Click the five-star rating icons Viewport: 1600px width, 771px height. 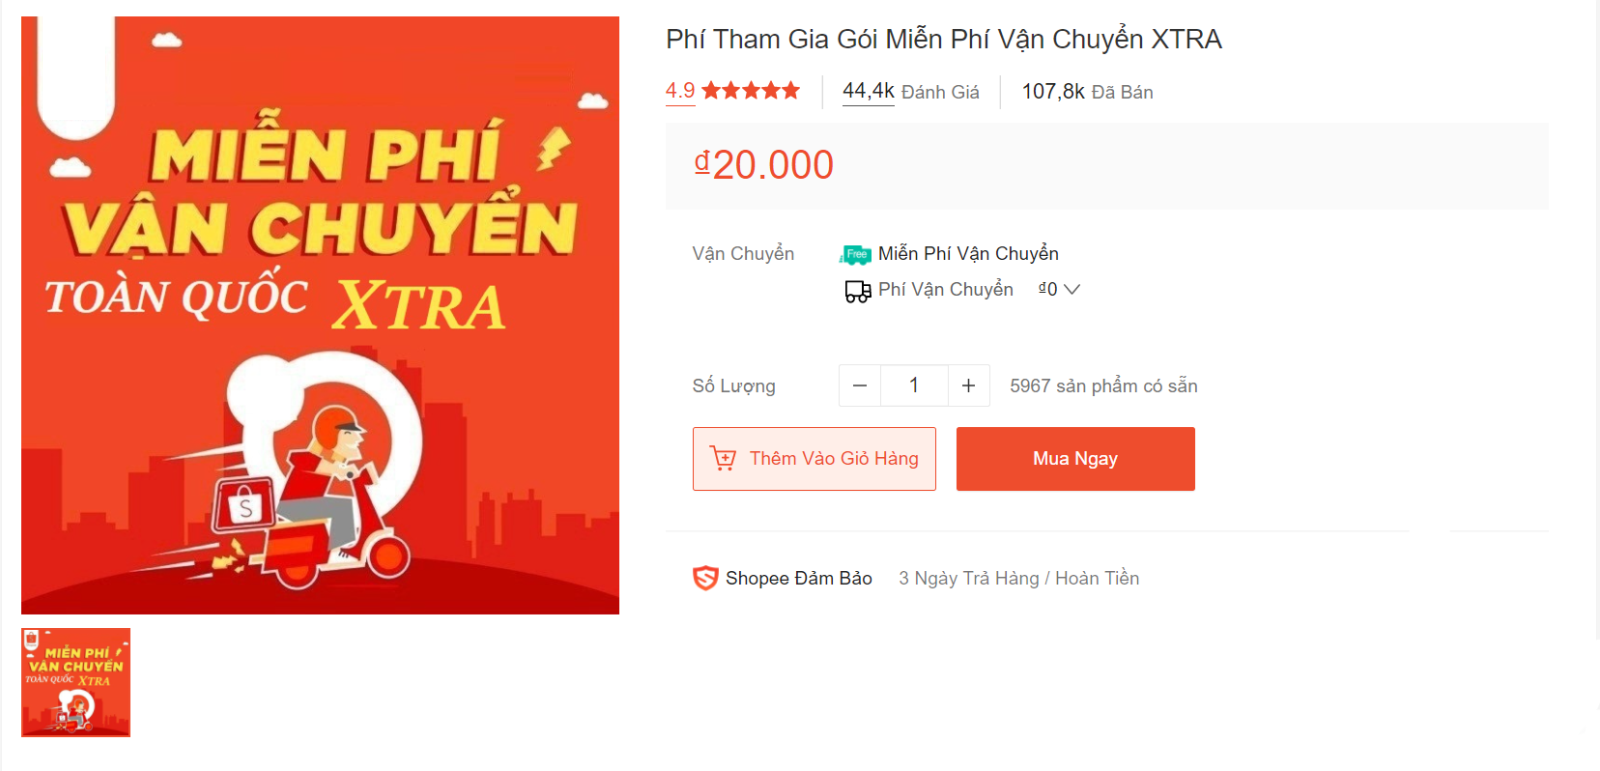click(751, 91)
